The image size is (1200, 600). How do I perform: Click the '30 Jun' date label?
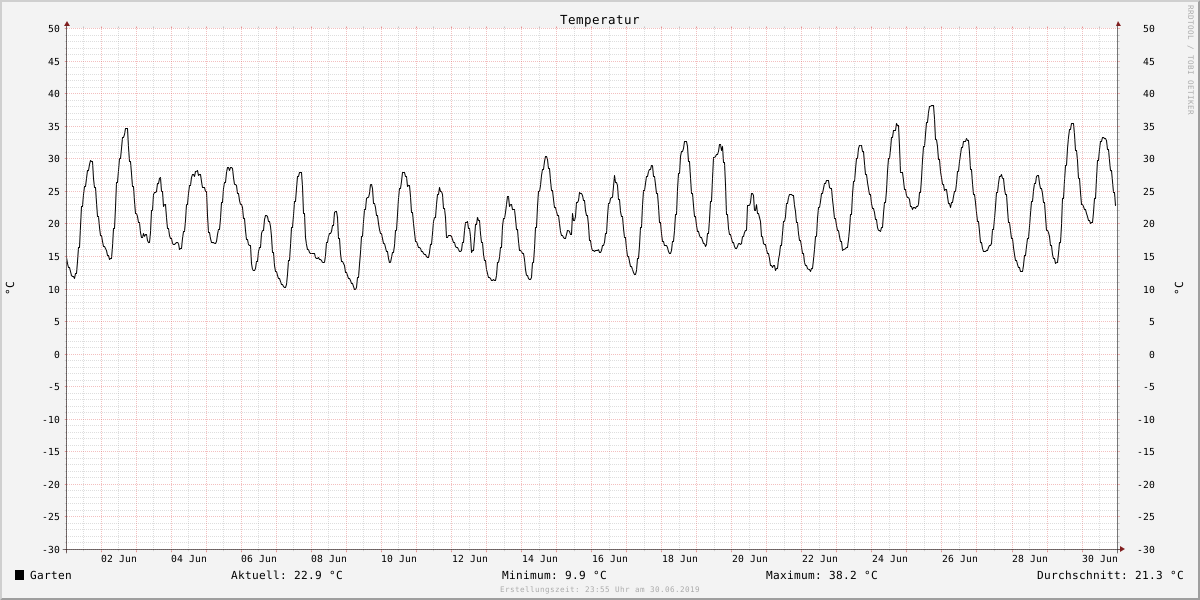pos(1100,558)
